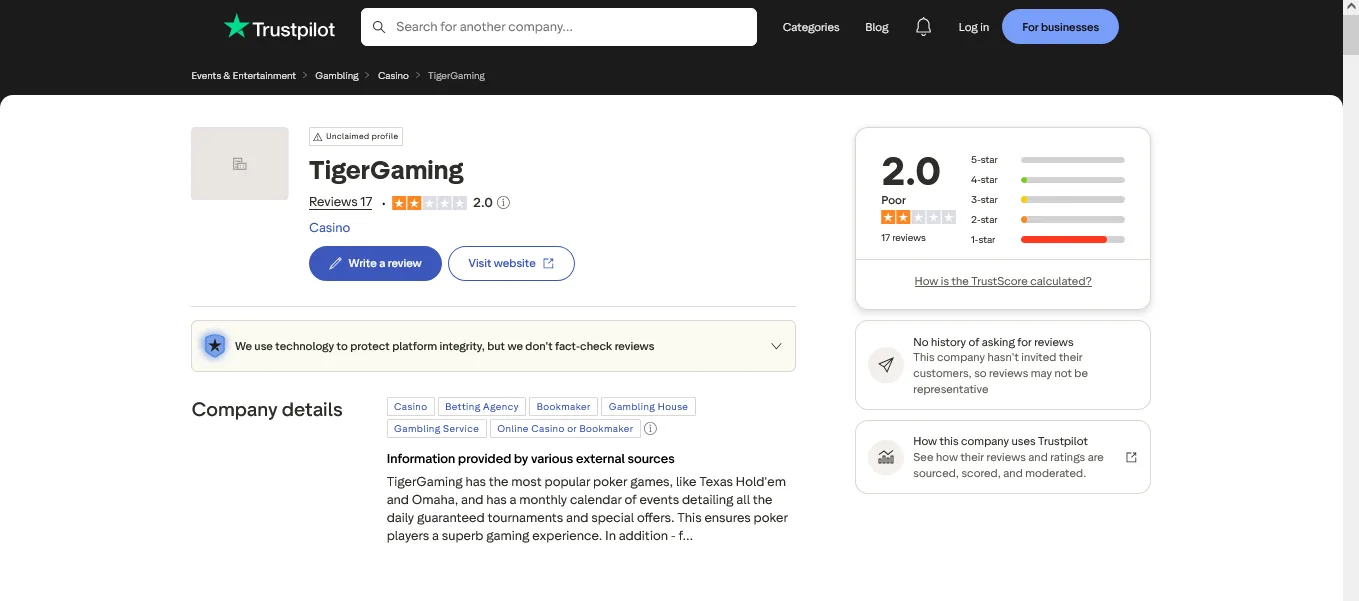Click the Trustpilot logo
This screenshot has height=601, width=1359.
(279, 27)
